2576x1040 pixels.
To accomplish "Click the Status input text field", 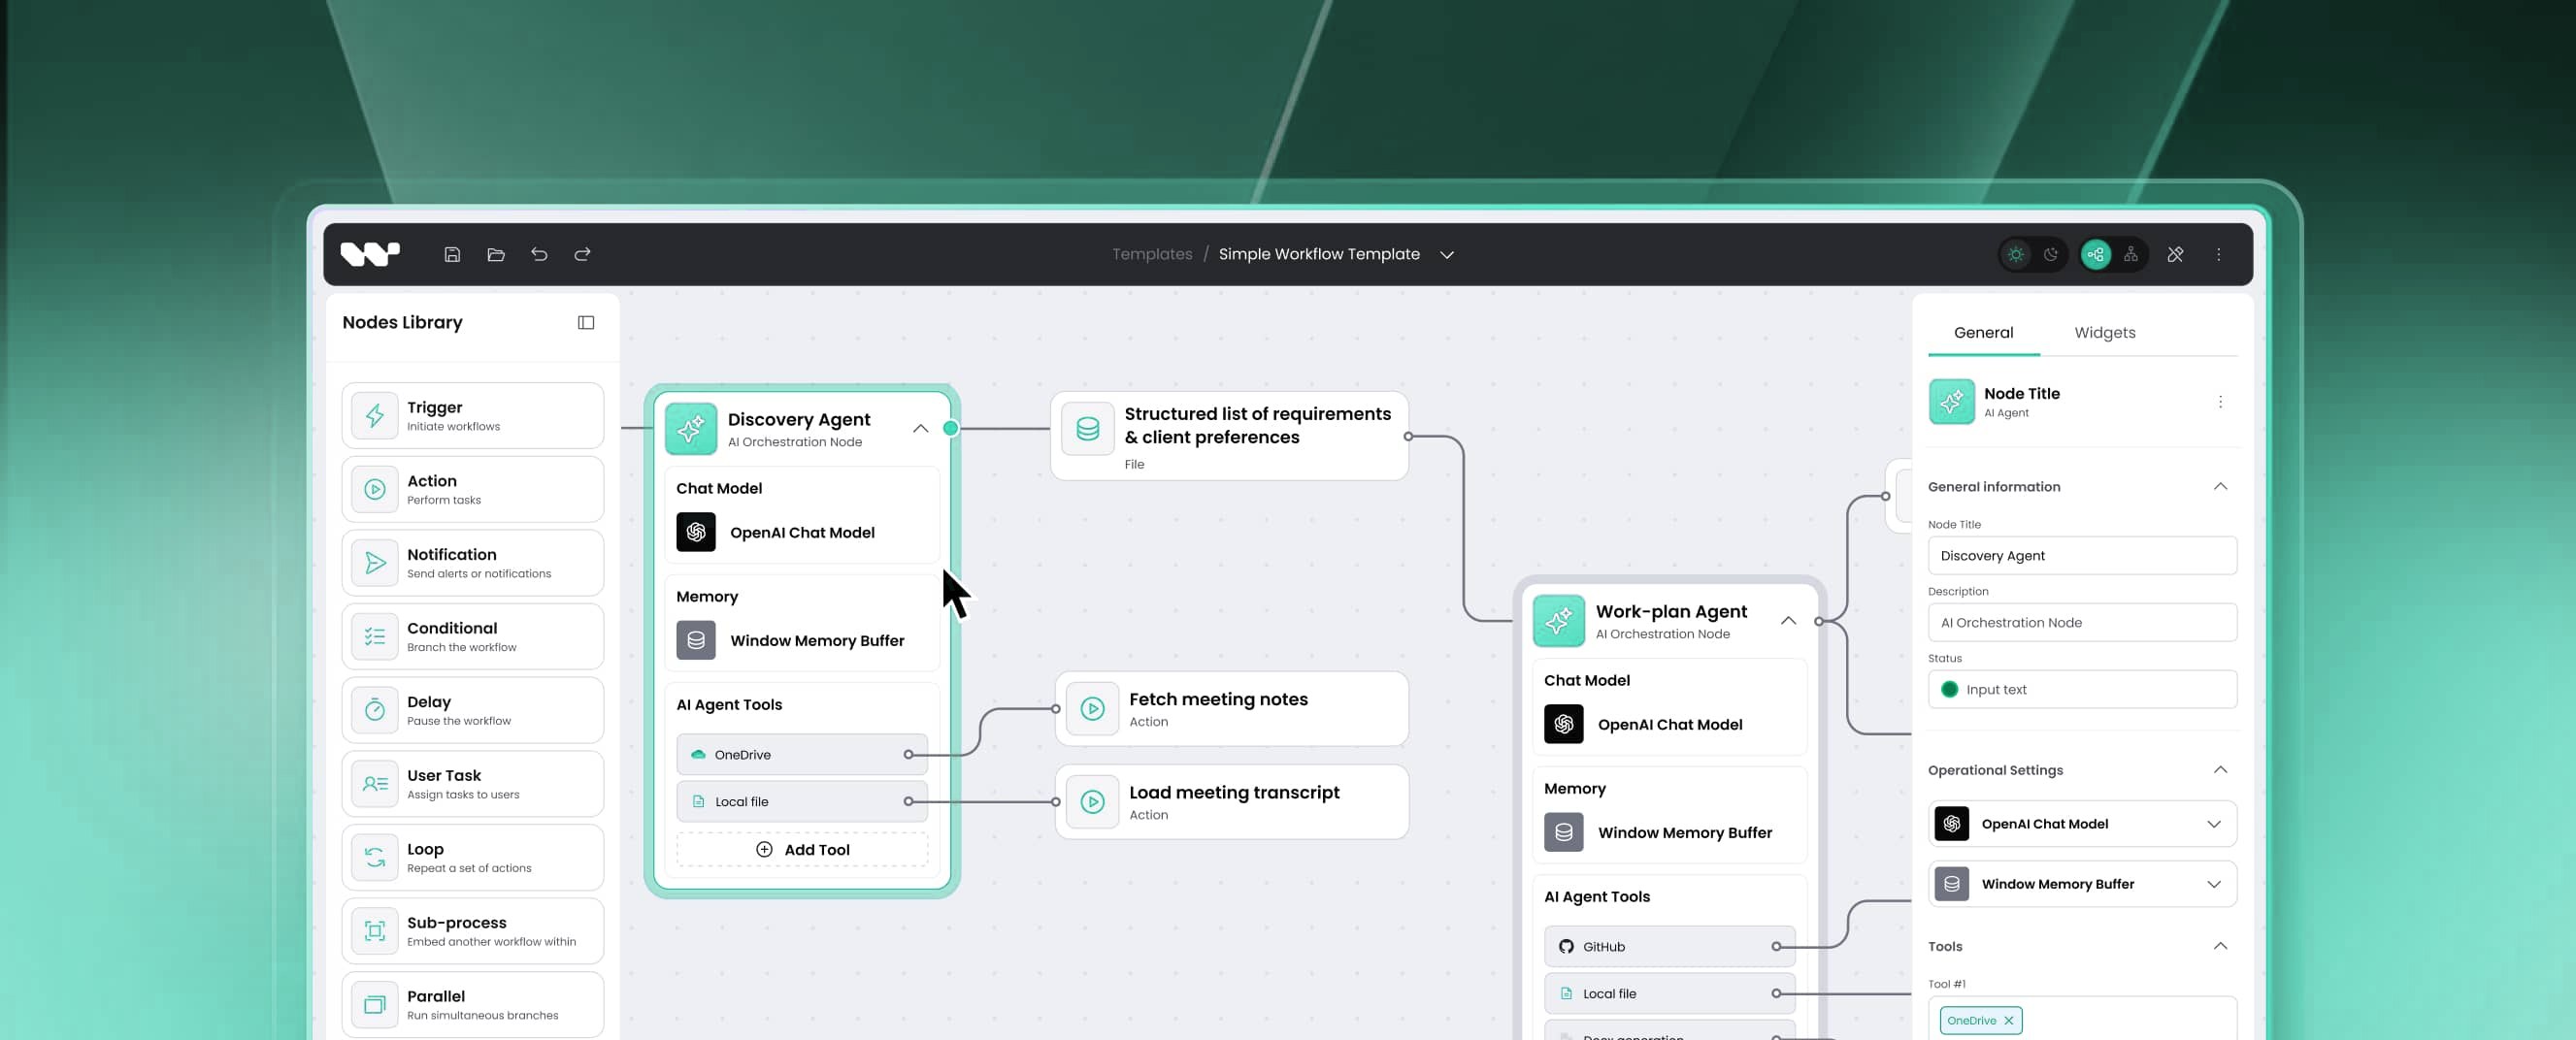I will point(2082,690).
